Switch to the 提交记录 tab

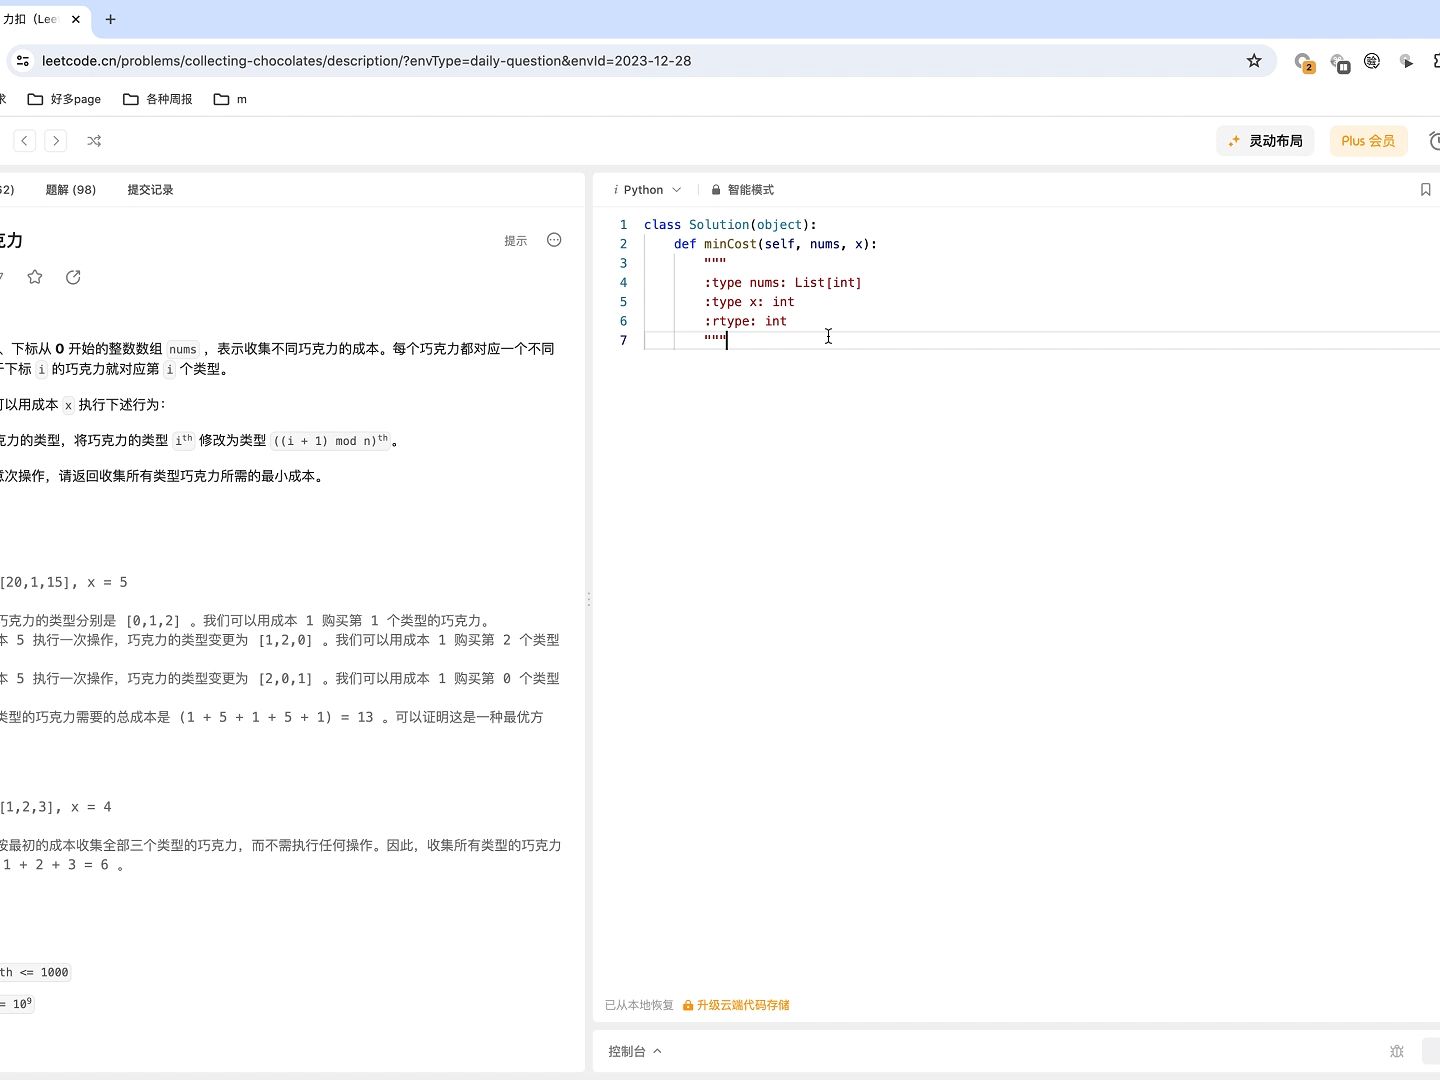pos(150,190)
